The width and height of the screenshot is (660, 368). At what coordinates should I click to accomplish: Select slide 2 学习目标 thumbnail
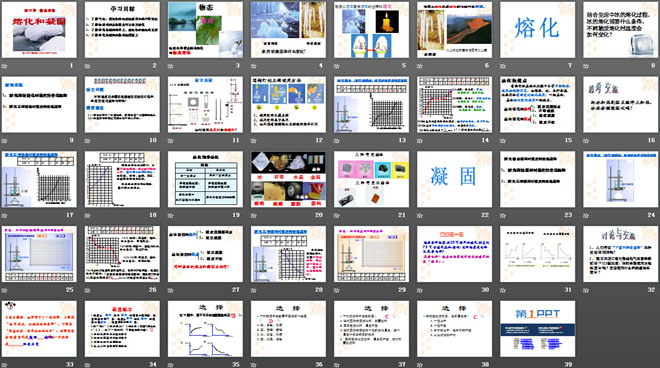[122, 29]
